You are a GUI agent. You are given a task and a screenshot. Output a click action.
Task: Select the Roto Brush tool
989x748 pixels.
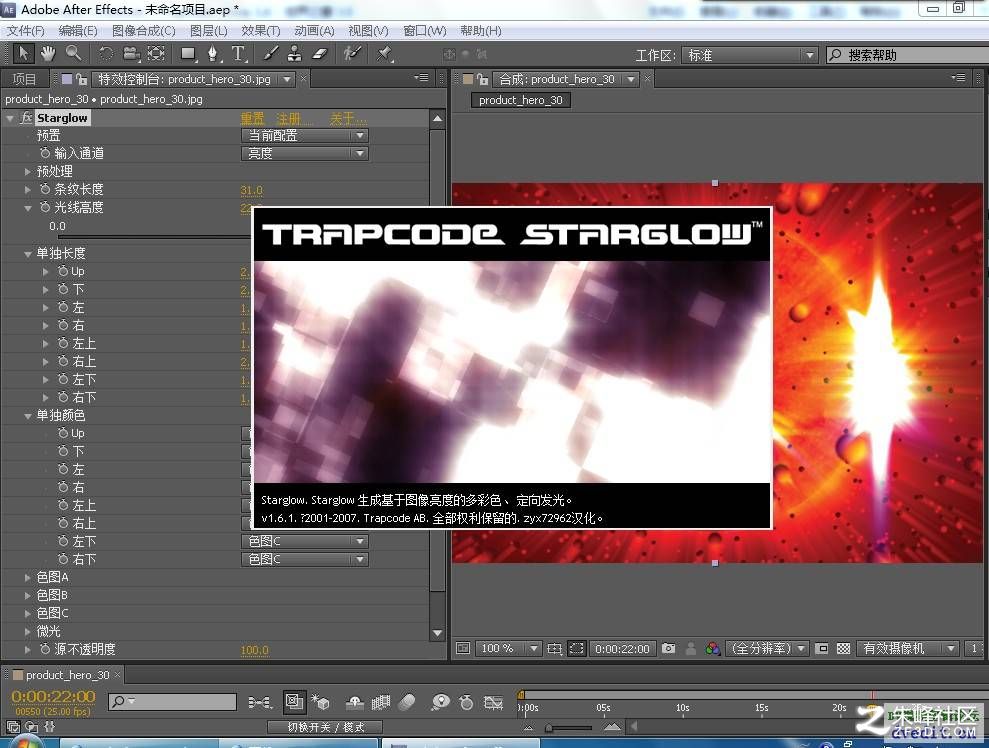pyautogui.click(x=352, y=54)
